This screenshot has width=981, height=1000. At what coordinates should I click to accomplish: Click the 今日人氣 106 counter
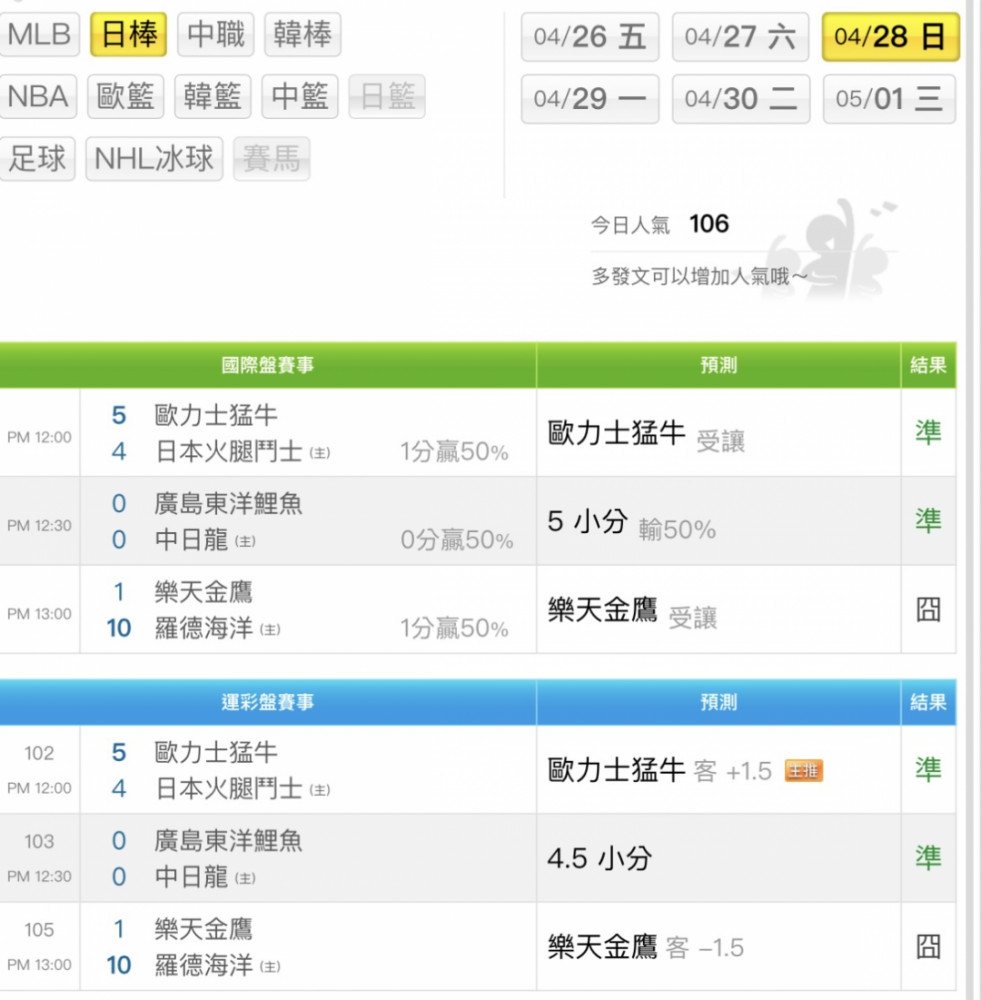(660, 224)
